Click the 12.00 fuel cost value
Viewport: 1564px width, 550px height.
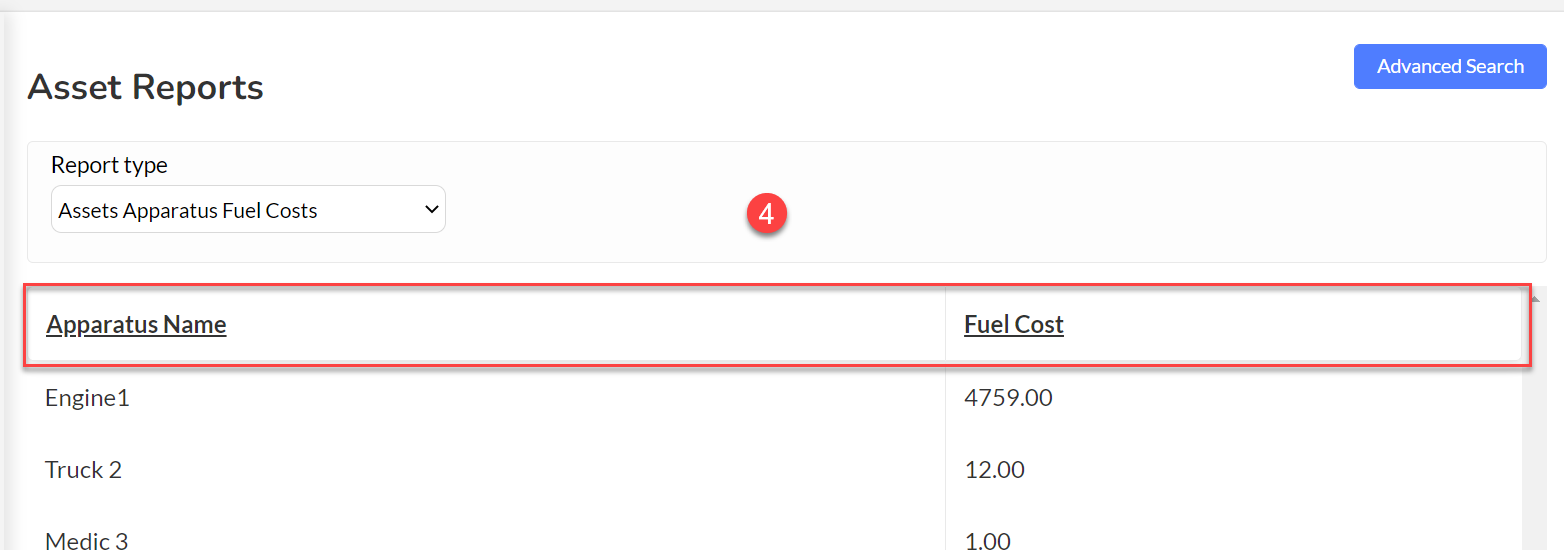pos(994,469)
